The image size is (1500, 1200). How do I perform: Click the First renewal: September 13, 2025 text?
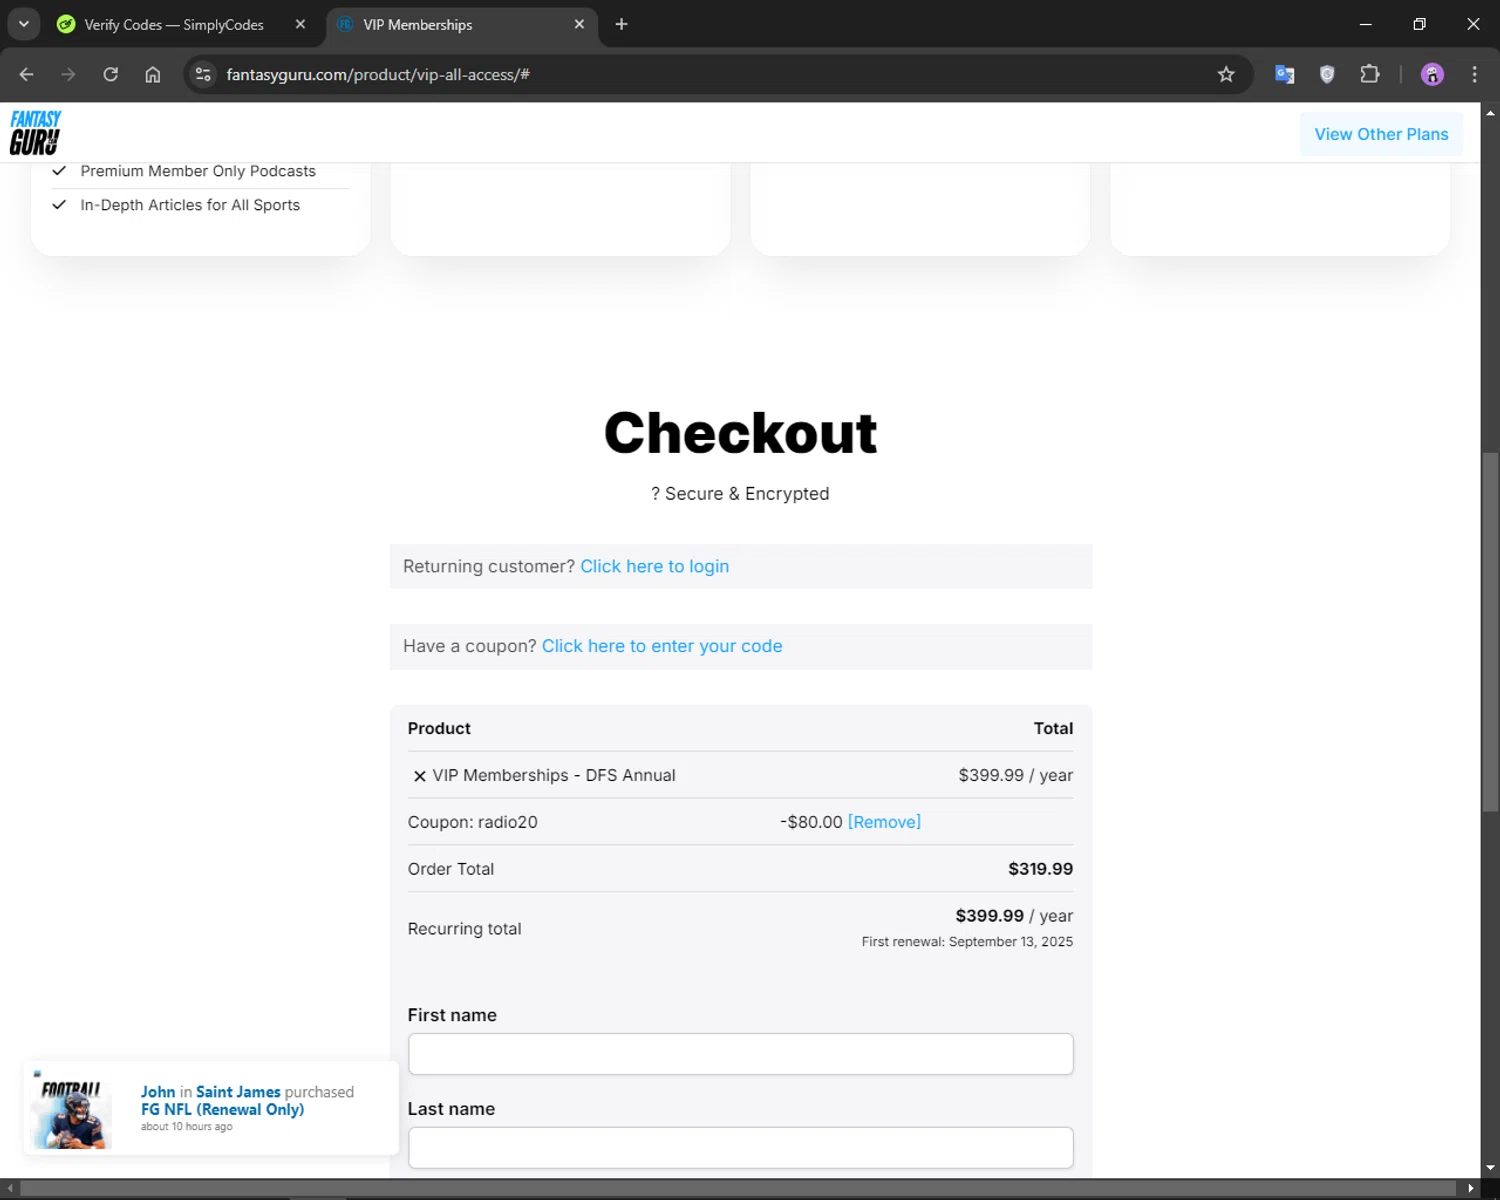967,942
